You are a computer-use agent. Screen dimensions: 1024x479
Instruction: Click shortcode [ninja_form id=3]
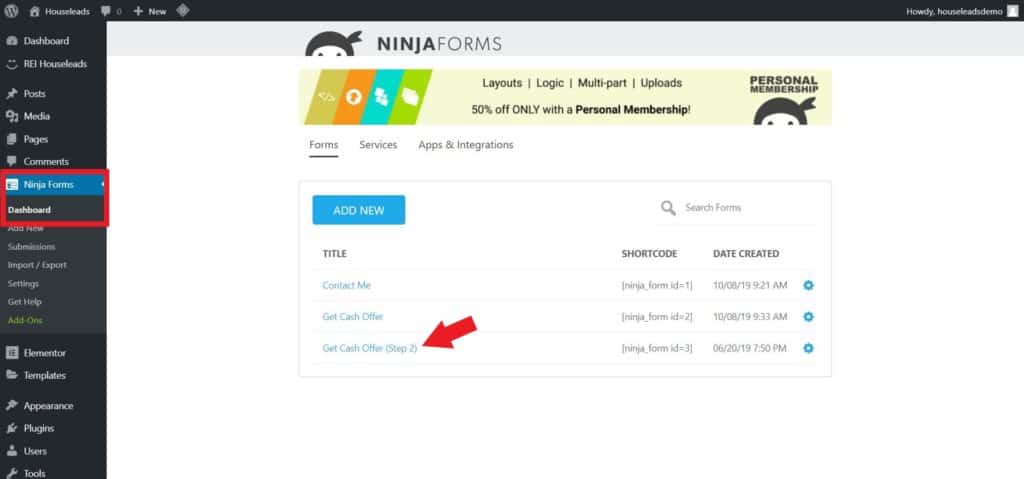point(657,348)
